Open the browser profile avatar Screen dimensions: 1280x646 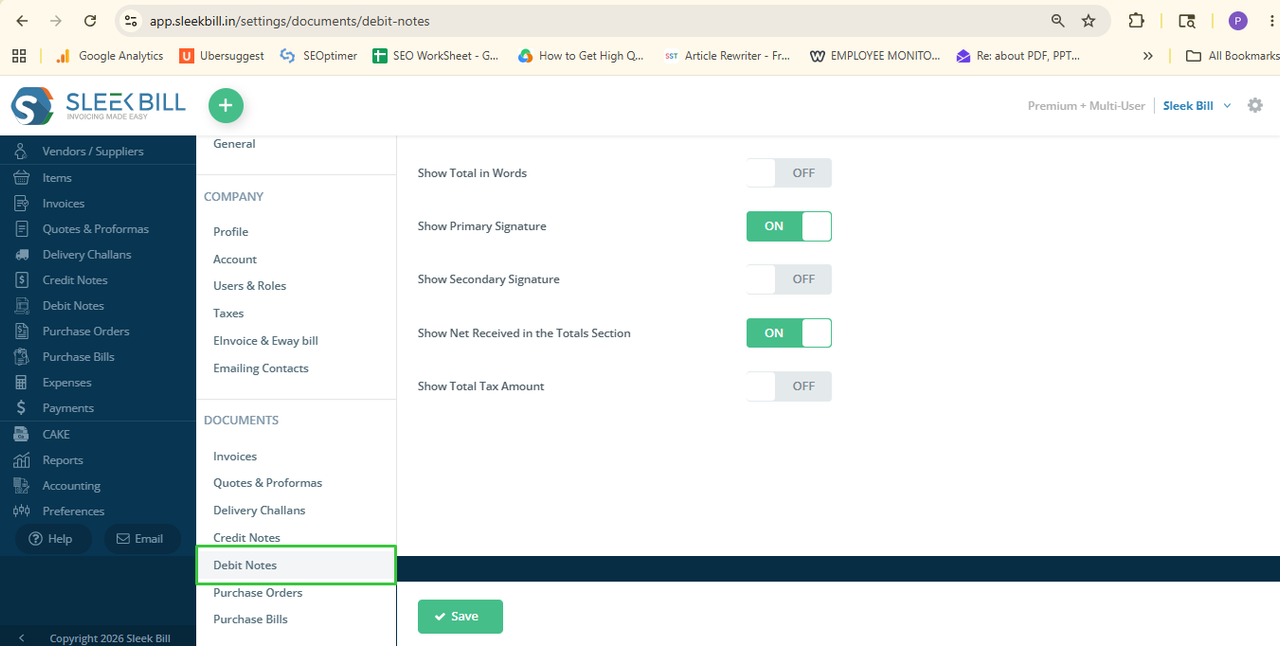pyautogui.click(x=1238, y=20)
